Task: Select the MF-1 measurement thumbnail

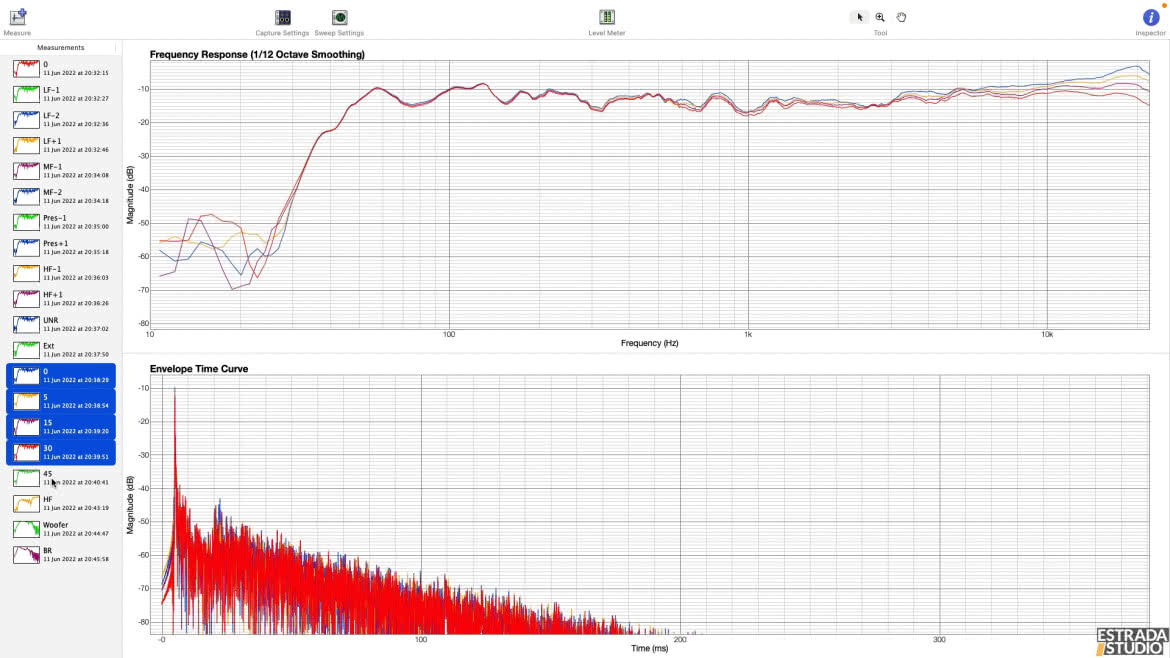Action: (x=26, y=171)
